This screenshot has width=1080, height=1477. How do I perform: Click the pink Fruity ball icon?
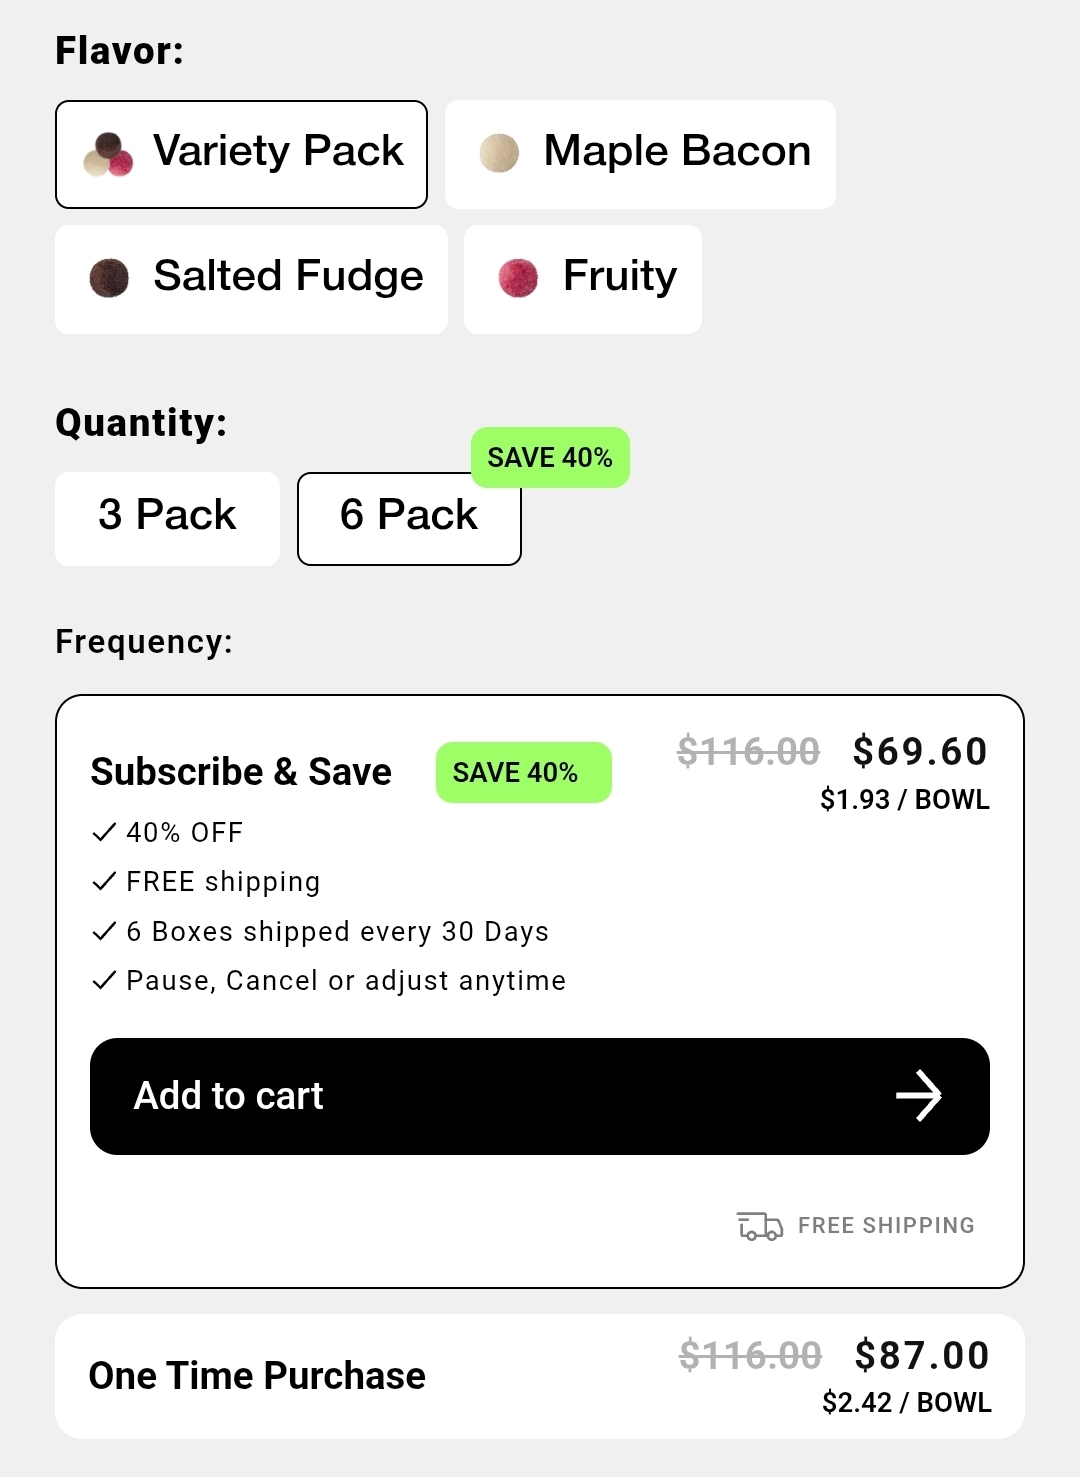point(518,278)
